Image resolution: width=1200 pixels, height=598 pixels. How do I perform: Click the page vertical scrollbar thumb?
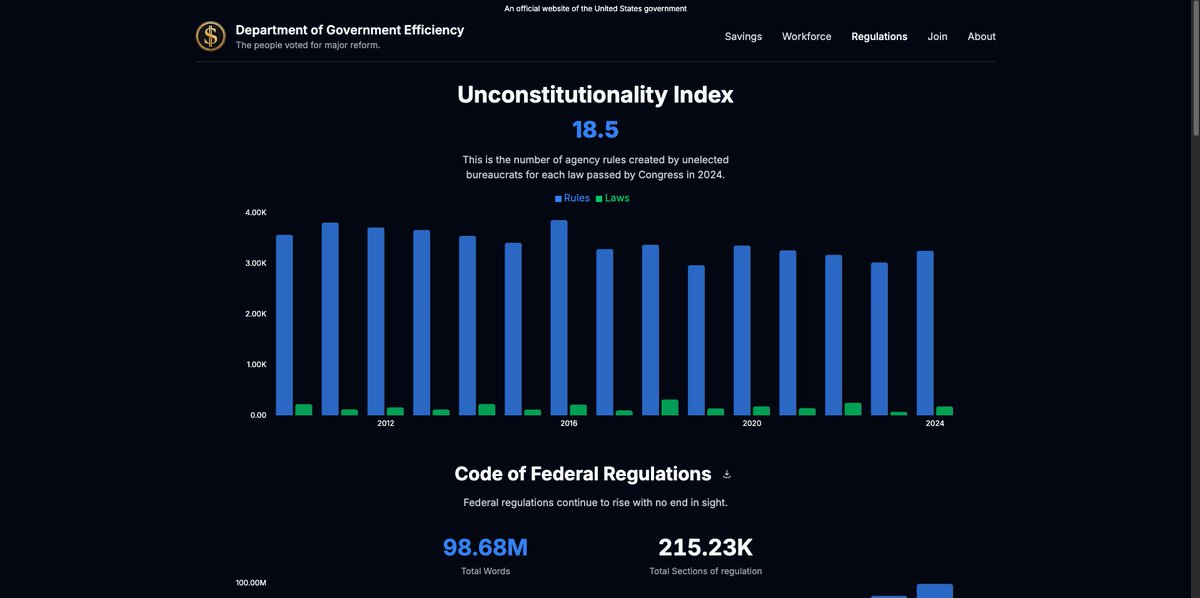pyautogui.click(x=1194, y=68)
